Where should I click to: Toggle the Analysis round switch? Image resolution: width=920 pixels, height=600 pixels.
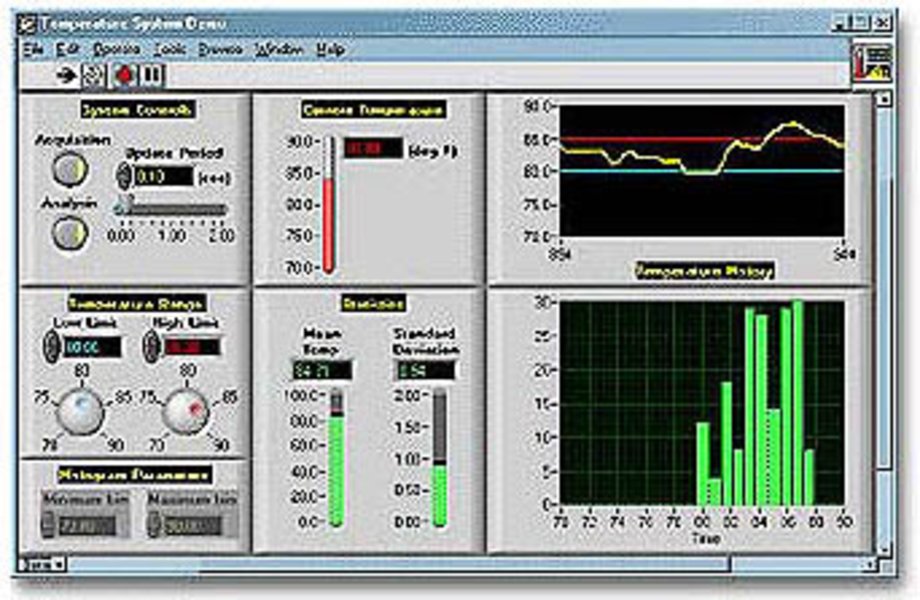(x=70, y=233)
